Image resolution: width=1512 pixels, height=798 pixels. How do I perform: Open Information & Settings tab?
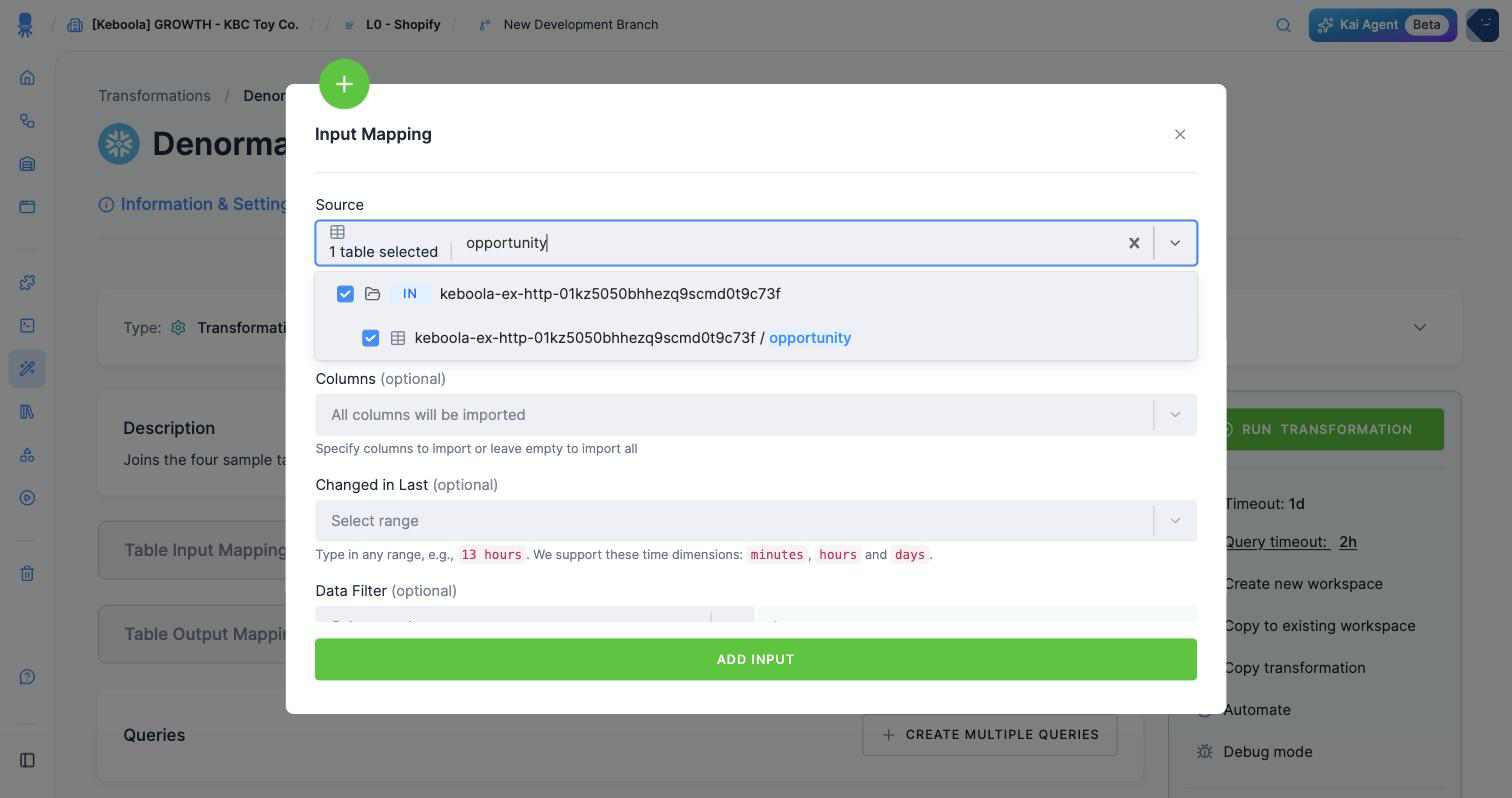[194, 204]
